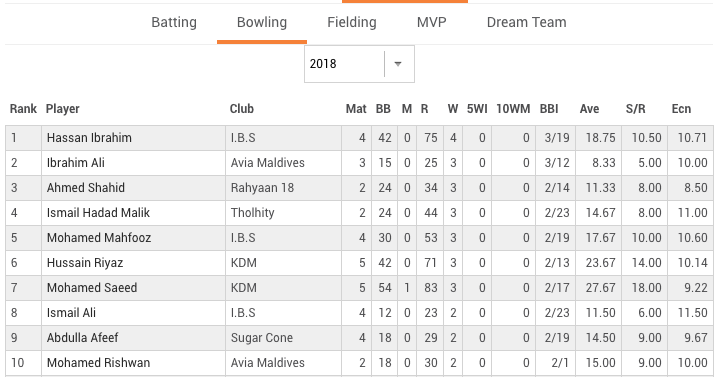The image size is (717, 377).
Task: Sort by the Rank column header
Action: 23,109
